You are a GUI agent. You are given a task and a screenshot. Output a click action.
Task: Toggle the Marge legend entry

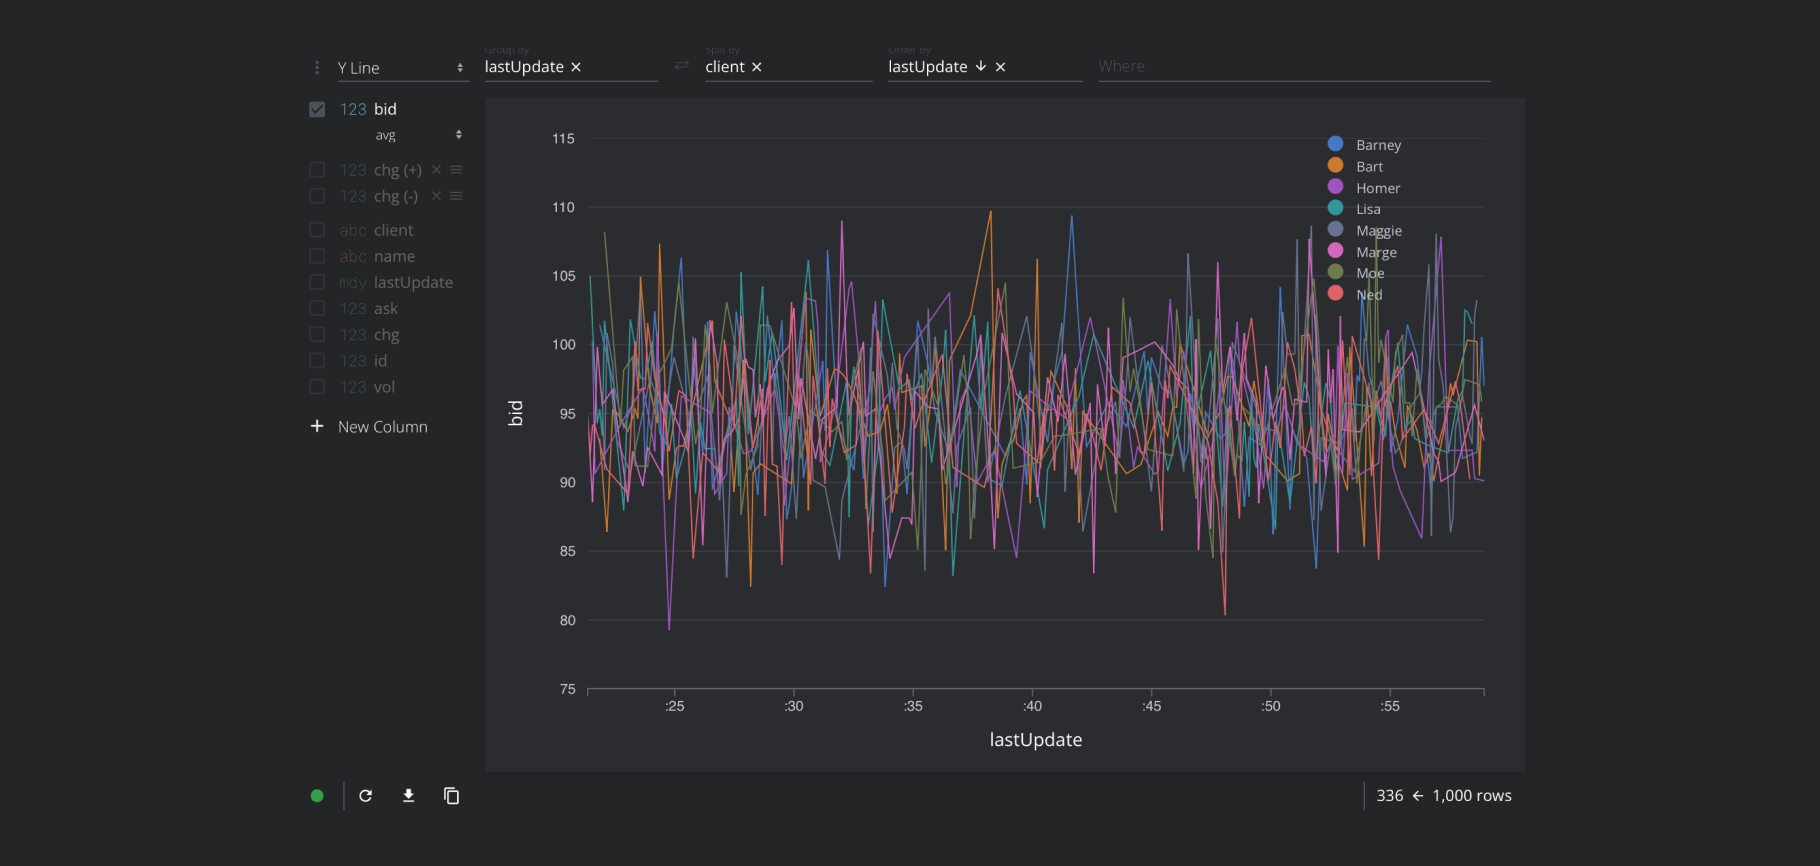1362,252
